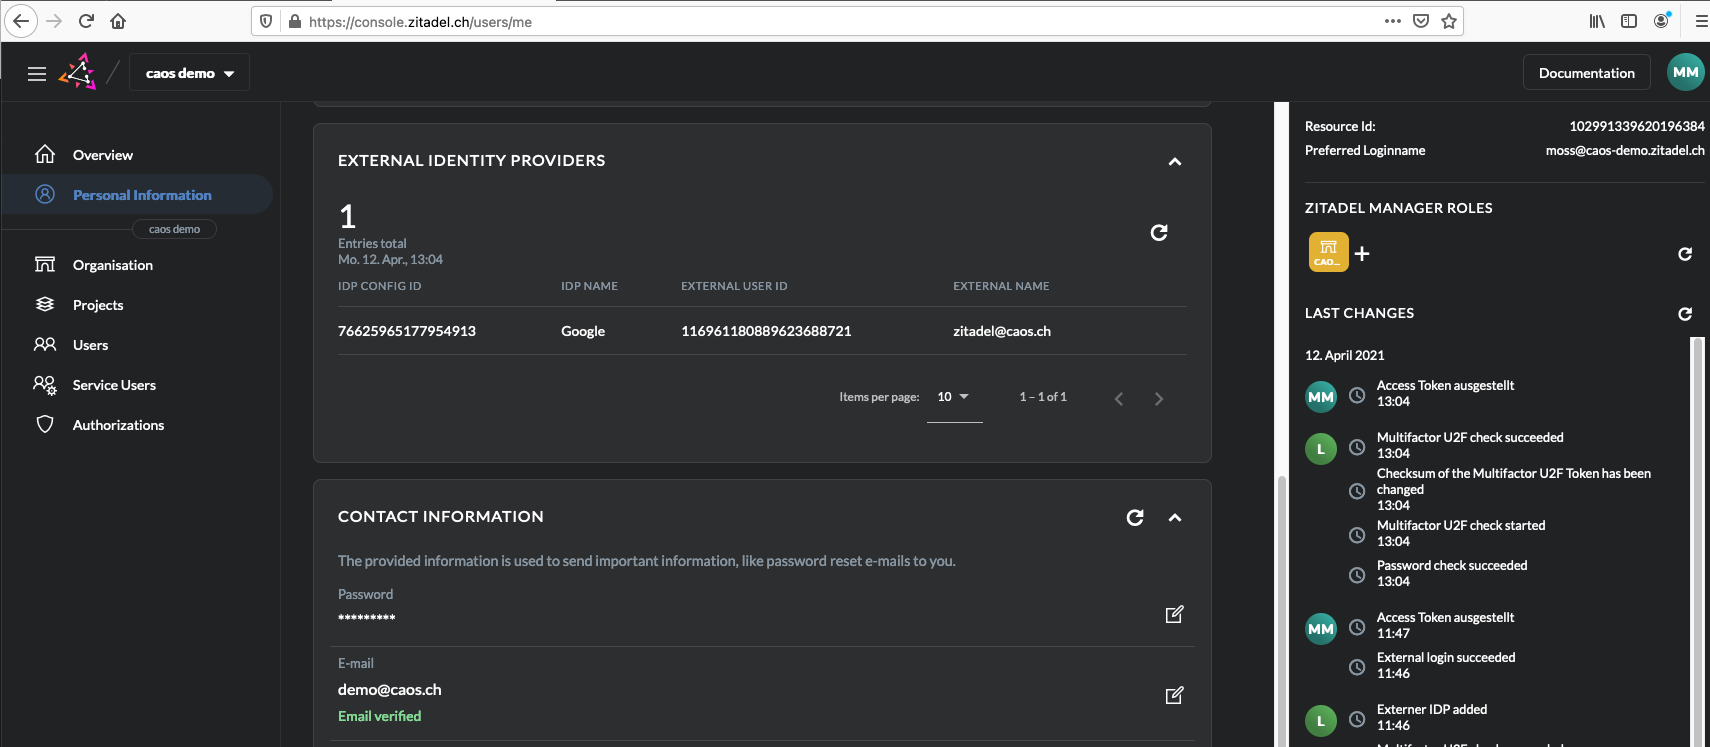The width and height of the screenshot is (1710, 747).
Task: Refresh the Last Changes list
Action: click(1685, 314)
